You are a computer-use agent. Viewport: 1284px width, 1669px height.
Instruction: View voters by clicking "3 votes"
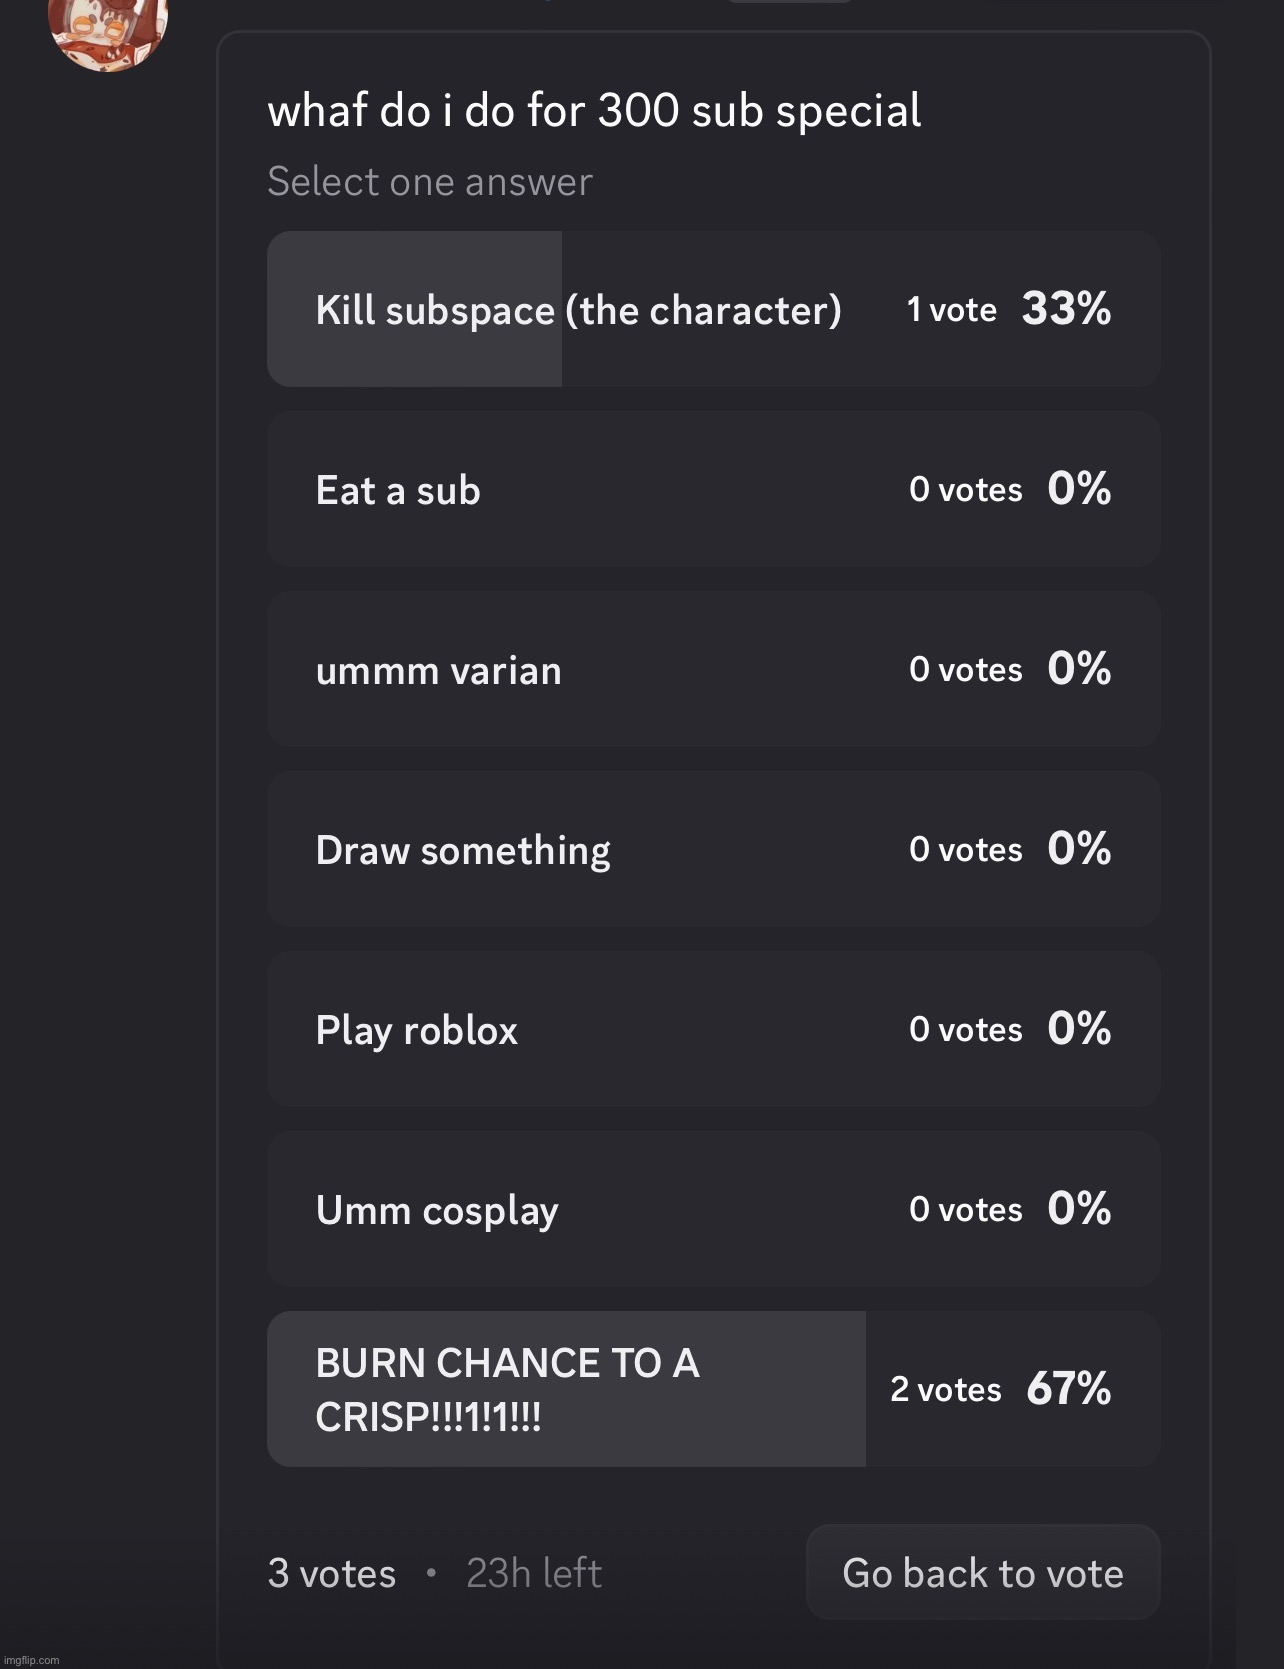[x=331, y=1572]
